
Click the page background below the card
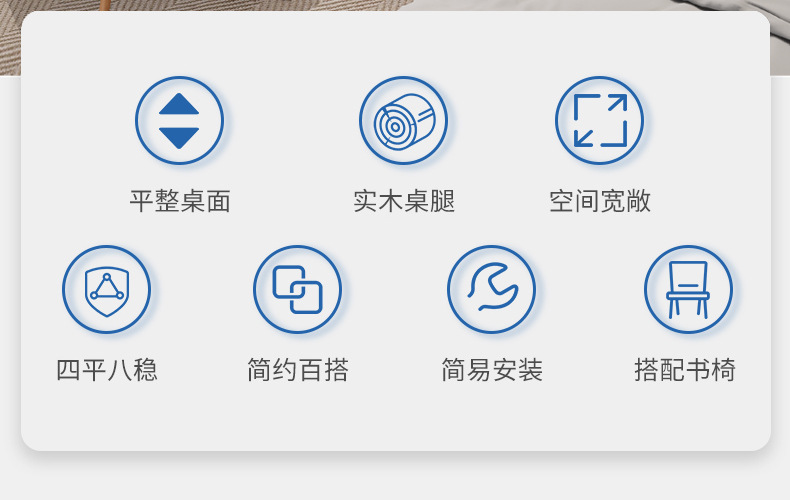[x=395, y=478]
